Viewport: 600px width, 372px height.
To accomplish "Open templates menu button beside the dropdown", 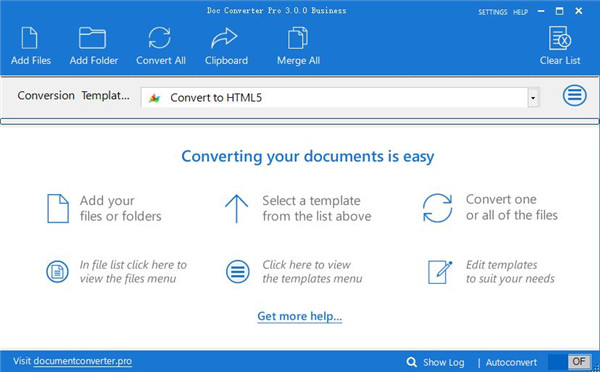I will coord(574,95).
